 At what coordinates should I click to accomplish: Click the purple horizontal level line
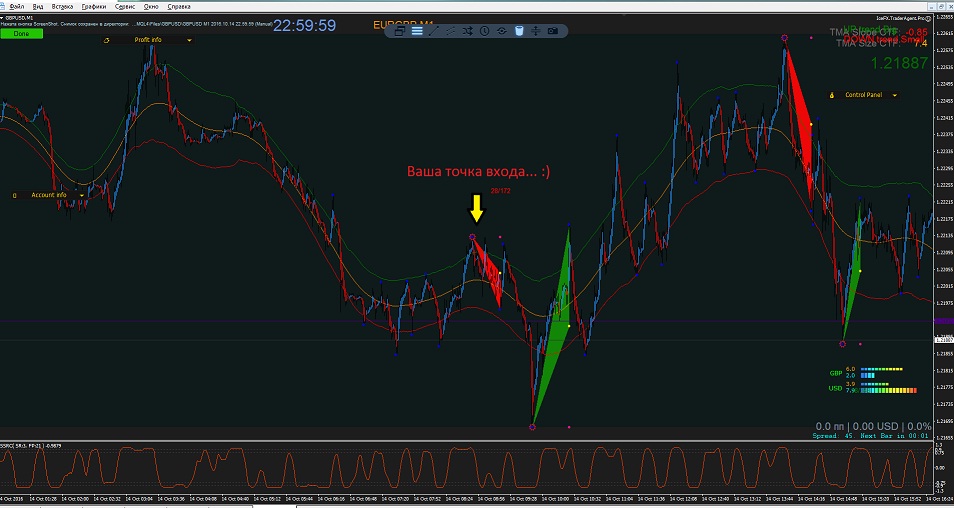(466, 321)
